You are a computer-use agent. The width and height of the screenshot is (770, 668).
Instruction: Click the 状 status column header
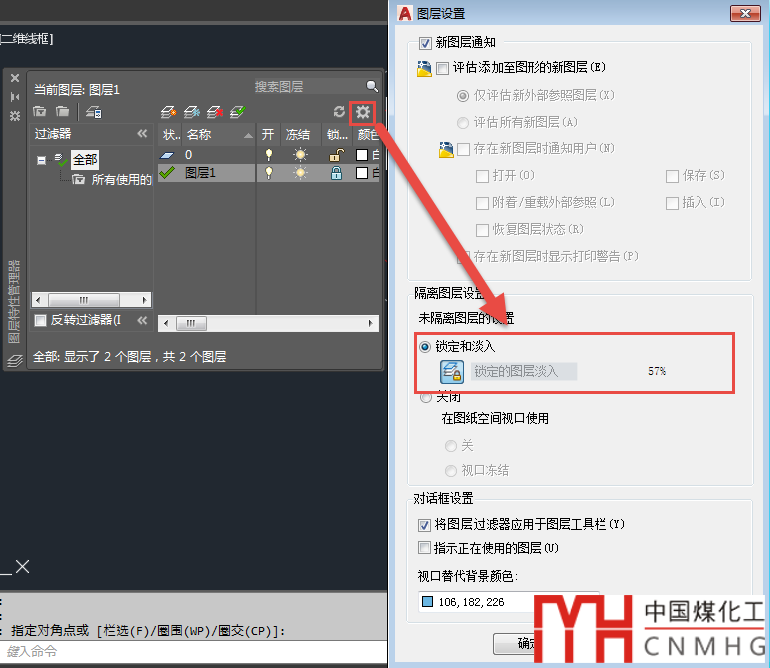point(171,135)
